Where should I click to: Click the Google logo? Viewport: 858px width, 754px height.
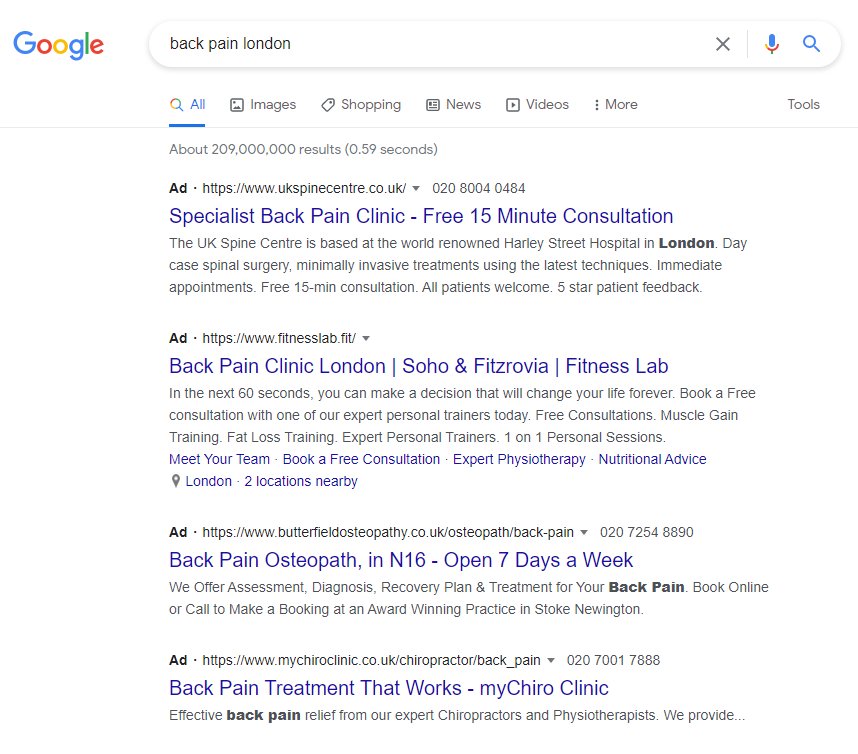click(x=59, y=44)
